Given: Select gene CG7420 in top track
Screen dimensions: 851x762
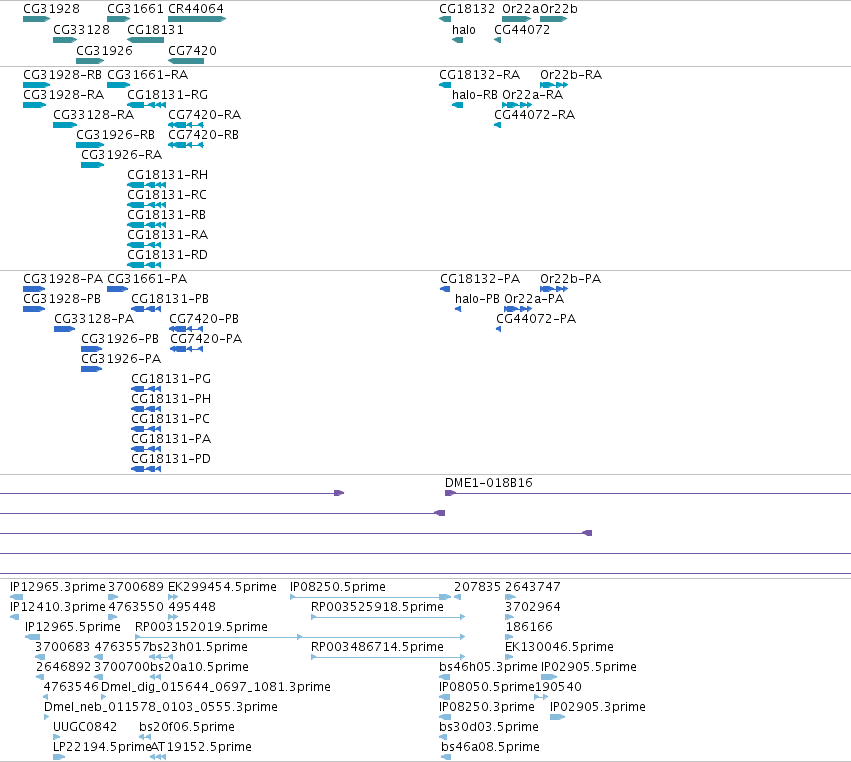Looking at the screenshot, I should pos(186,61).
